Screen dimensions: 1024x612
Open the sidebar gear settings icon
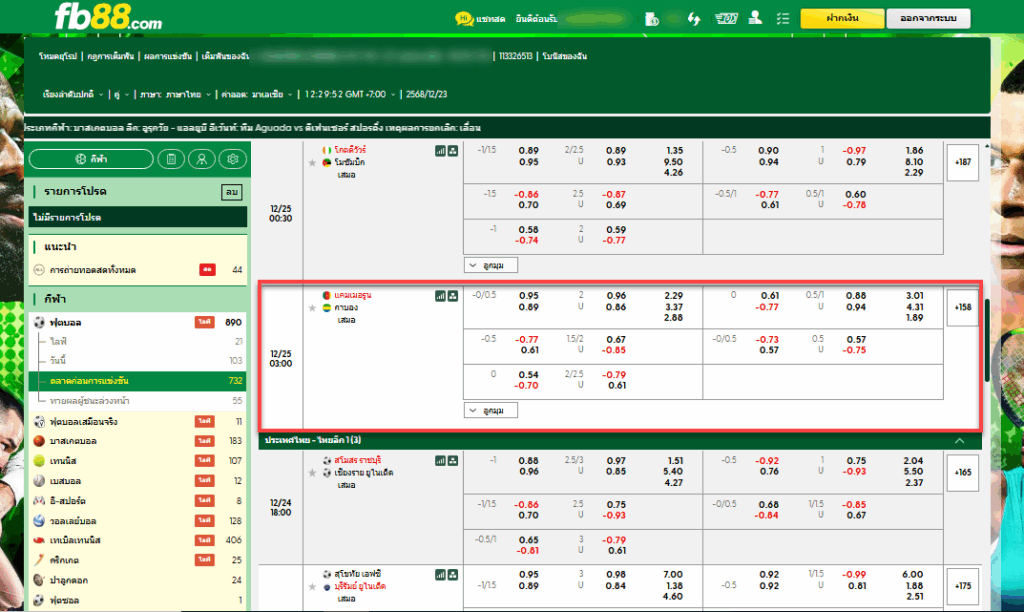(x=232, y=159)
